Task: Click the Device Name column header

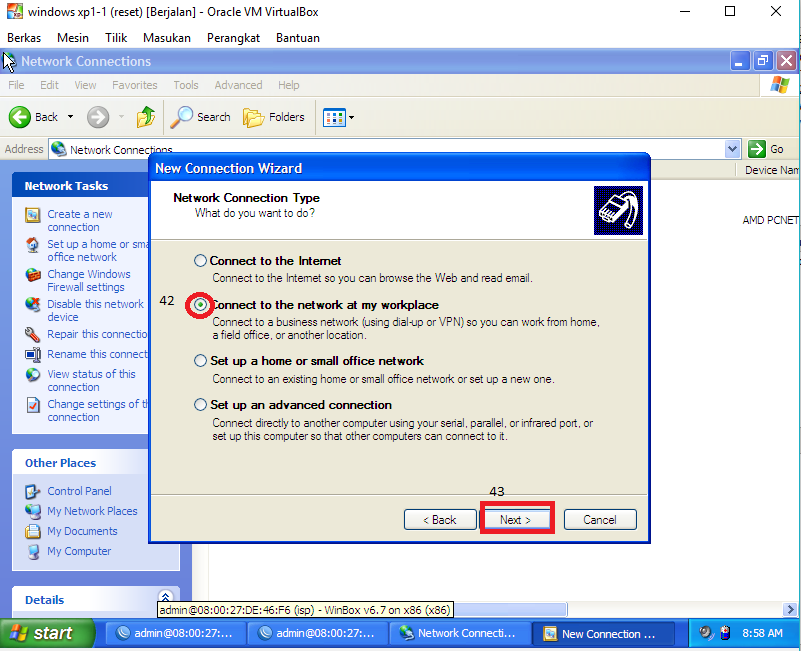Action: [x=768, y=170]
